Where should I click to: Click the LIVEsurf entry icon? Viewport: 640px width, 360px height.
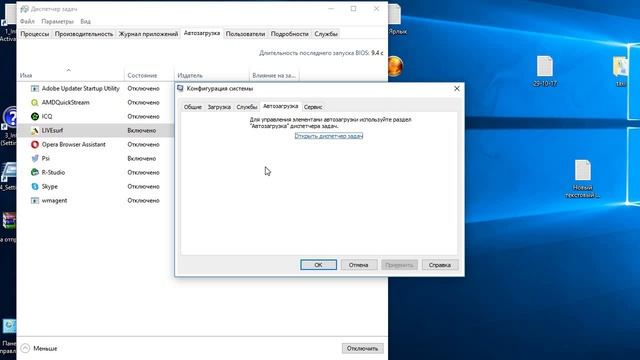[x=35, y=131]
